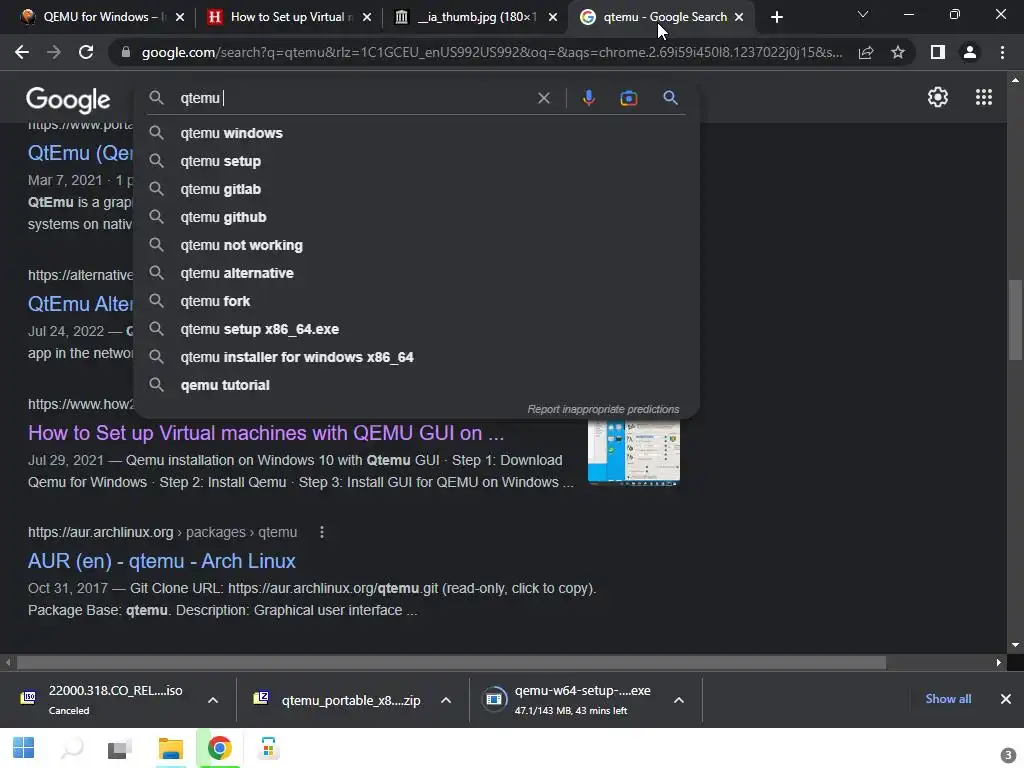Image resolution: width=1024 pixels, height=768 pixels.
Task: Click 'Report inappropriate predictions' link
Action: [603, 409]
